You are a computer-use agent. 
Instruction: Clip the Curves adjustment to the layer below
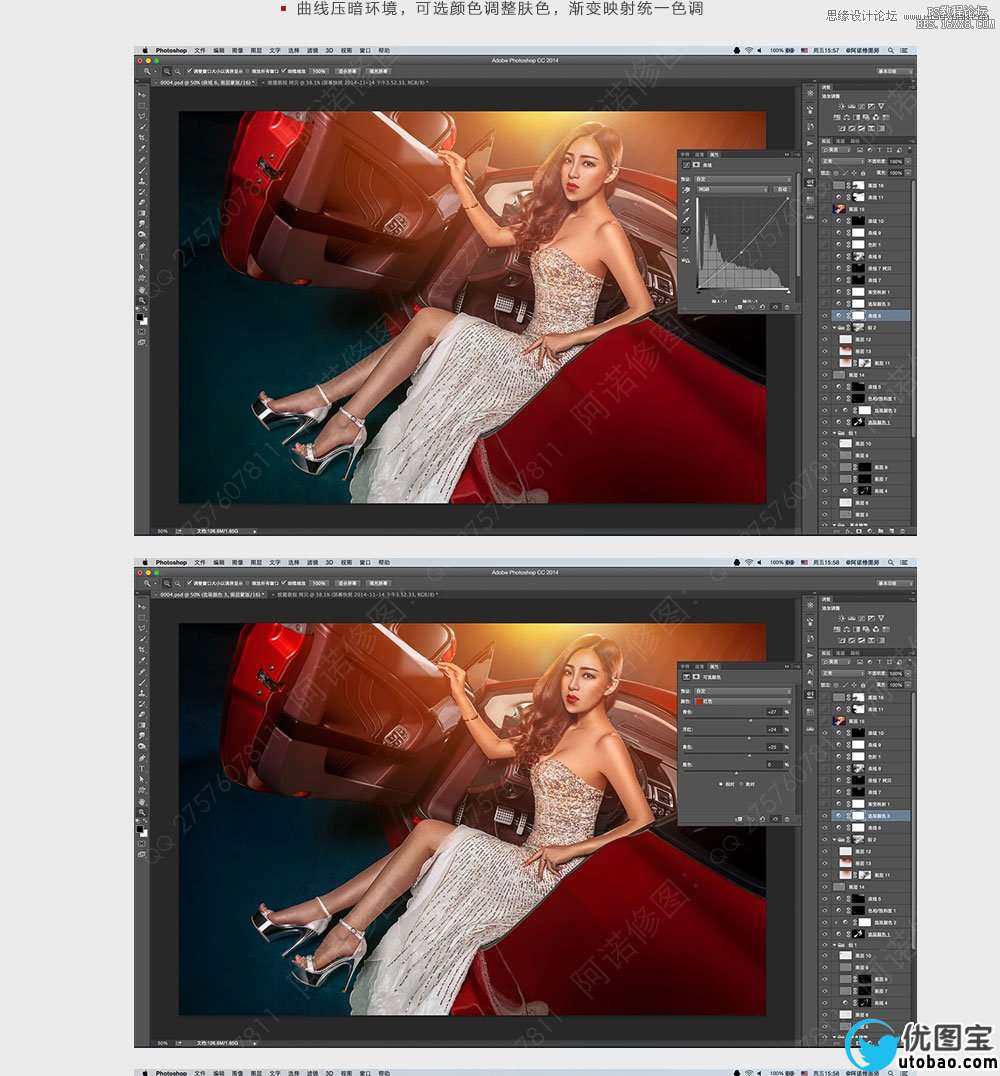pos(739,307)
